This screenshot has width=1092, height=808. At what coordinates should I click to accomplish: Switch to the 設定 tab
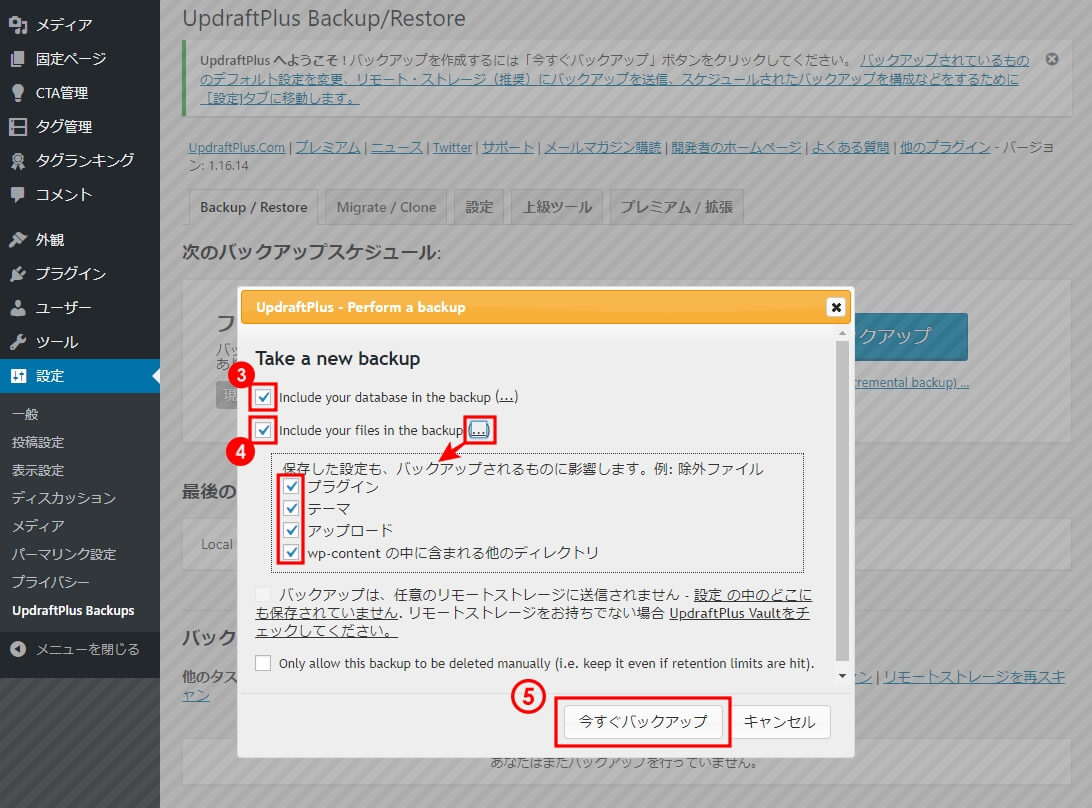(479, 207)
